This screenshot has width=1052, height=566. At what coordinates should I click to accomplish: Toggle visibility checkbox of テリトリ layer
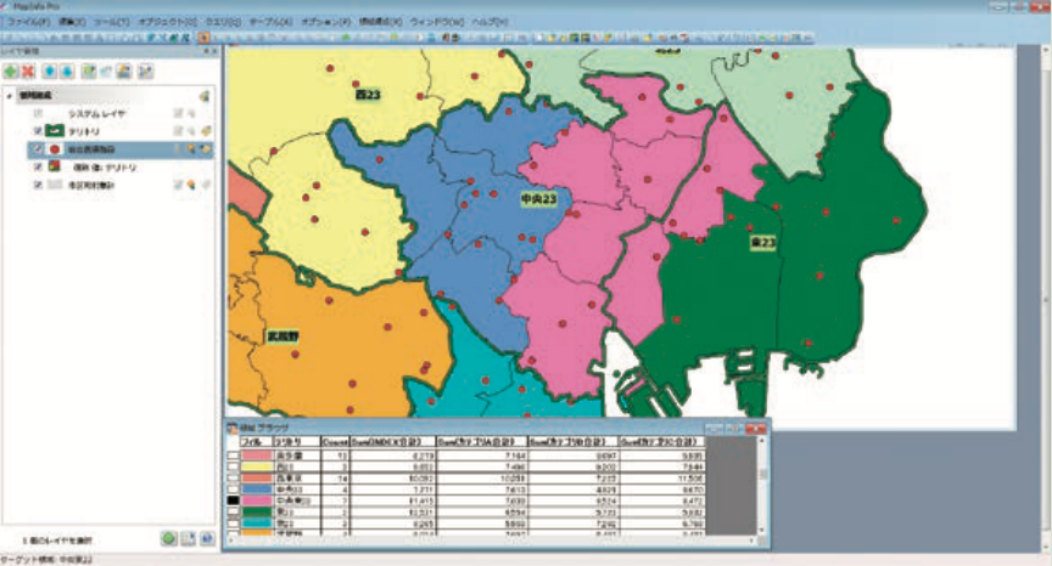(x=38, y=131)
